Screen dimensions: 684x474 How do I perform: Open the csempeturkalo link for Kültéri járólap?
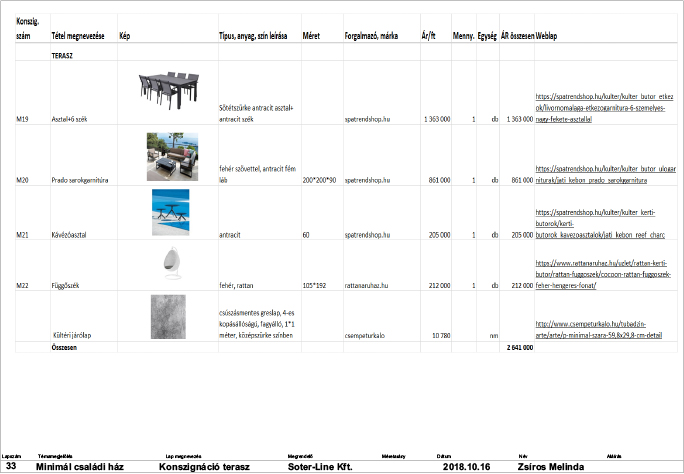600,329
